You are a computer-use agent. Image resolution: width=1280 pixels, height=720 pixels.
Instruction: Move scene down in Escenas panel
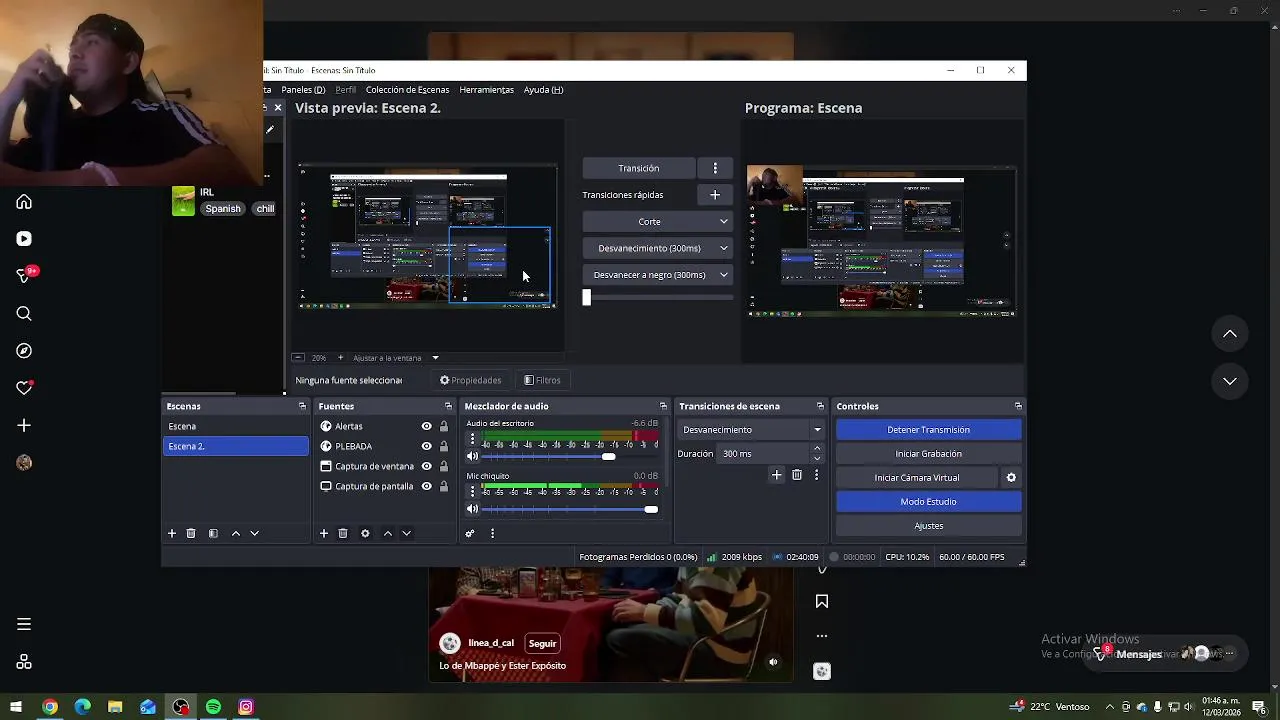254,534
